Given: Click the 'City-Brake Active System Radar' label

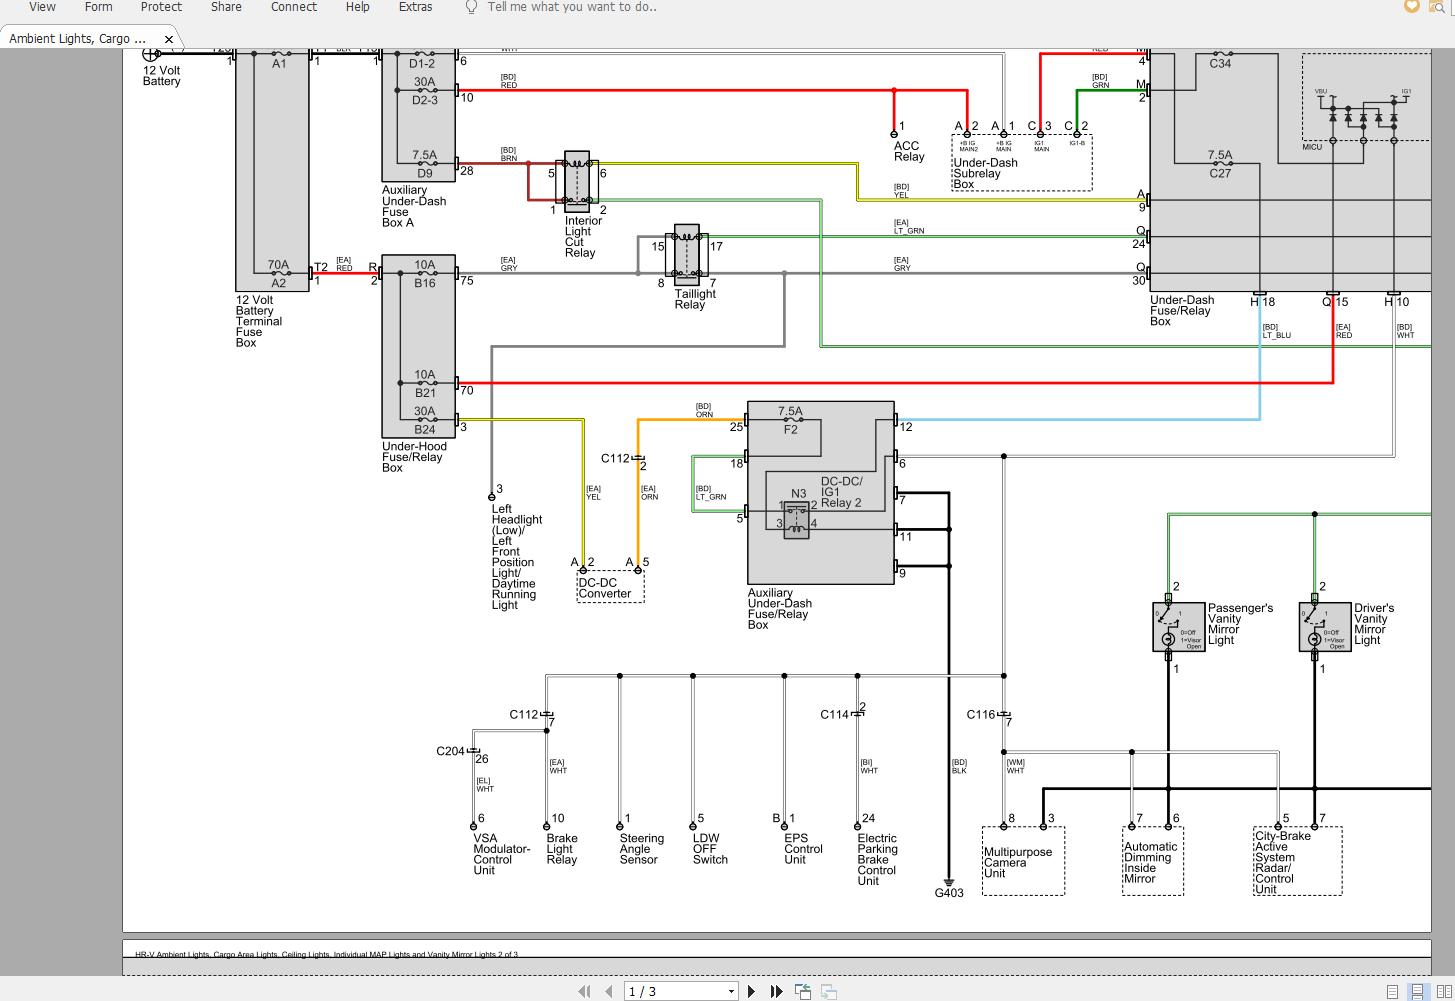Looking at the screenshot, I should pyautogui.click(x=1283, y=862).
